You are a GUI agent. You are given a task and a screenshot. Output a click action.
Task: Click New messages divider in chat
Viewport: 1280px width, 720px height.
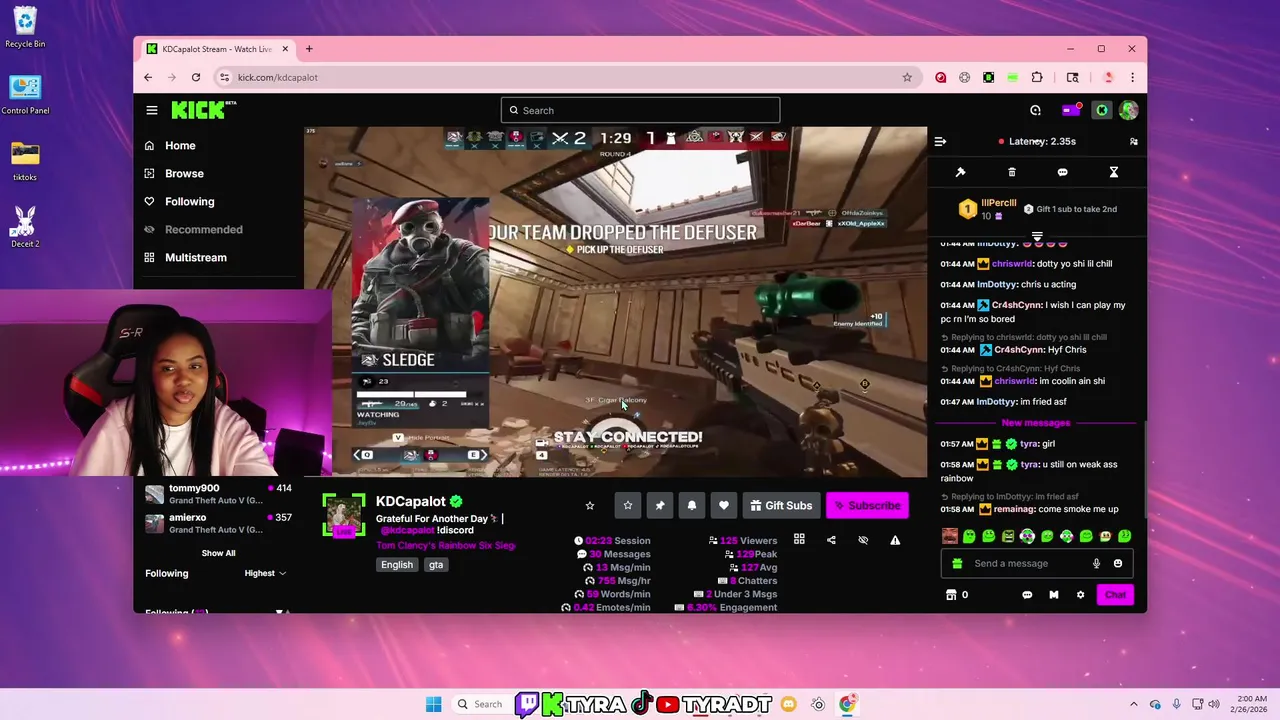coord(1036,423)
